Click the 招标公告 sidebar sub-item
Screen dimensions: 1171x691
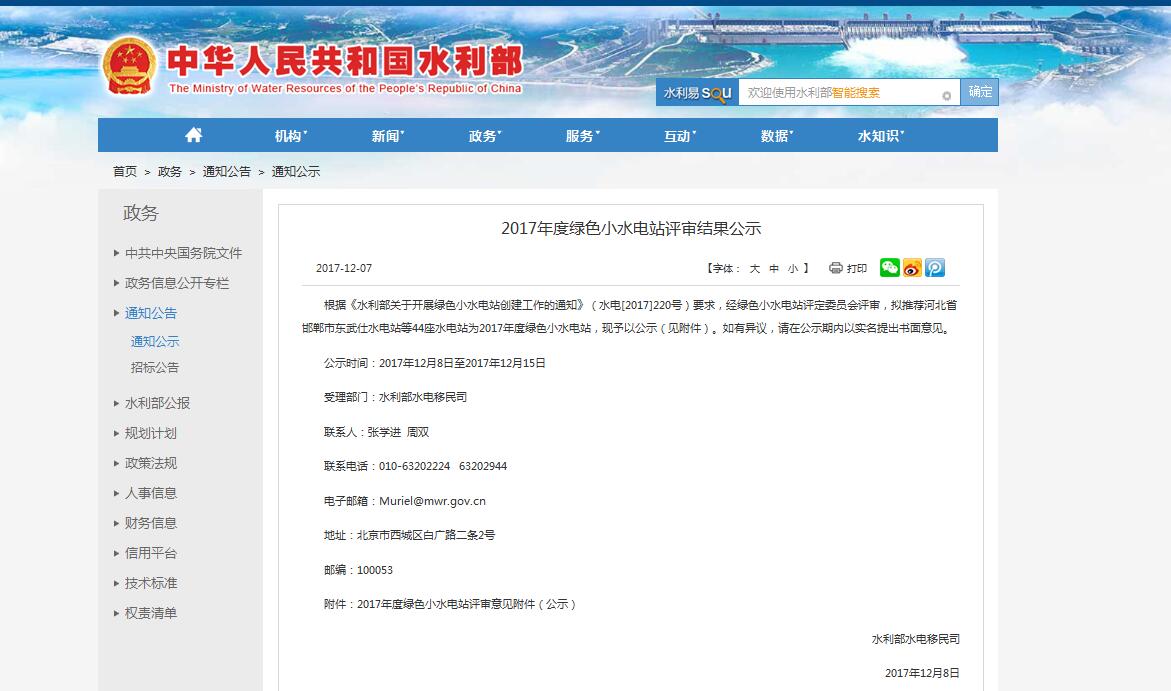click(x=155, y=367)
